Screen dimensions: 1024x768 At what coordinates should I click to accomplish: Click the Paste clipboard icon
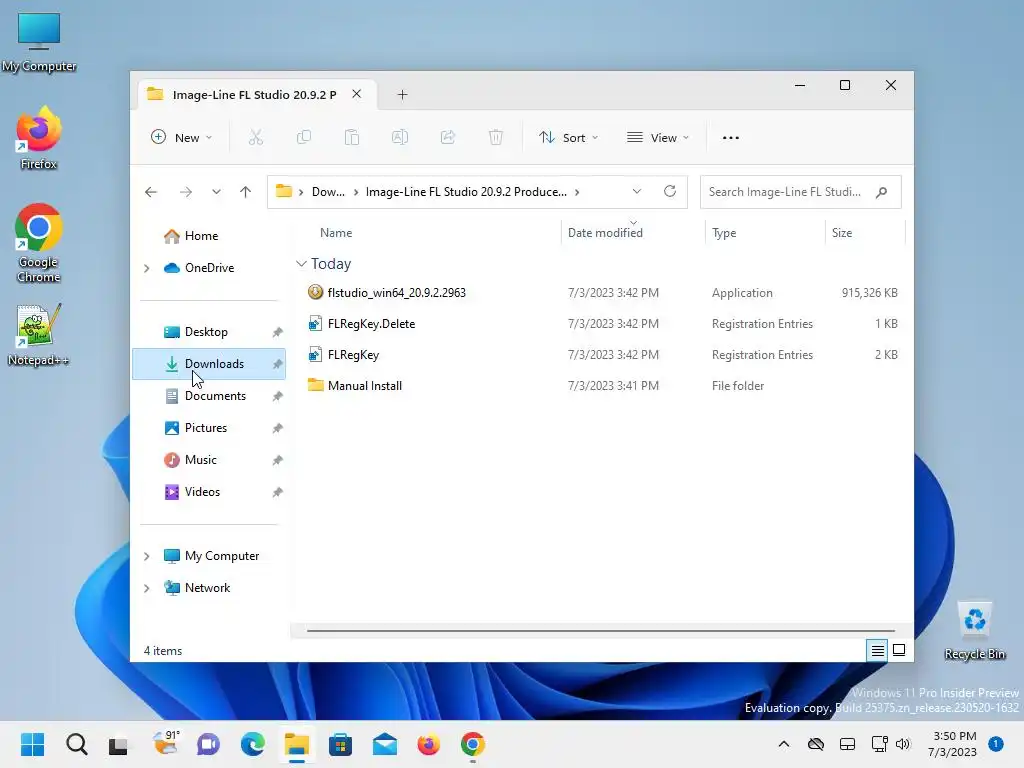coord(351,137)
